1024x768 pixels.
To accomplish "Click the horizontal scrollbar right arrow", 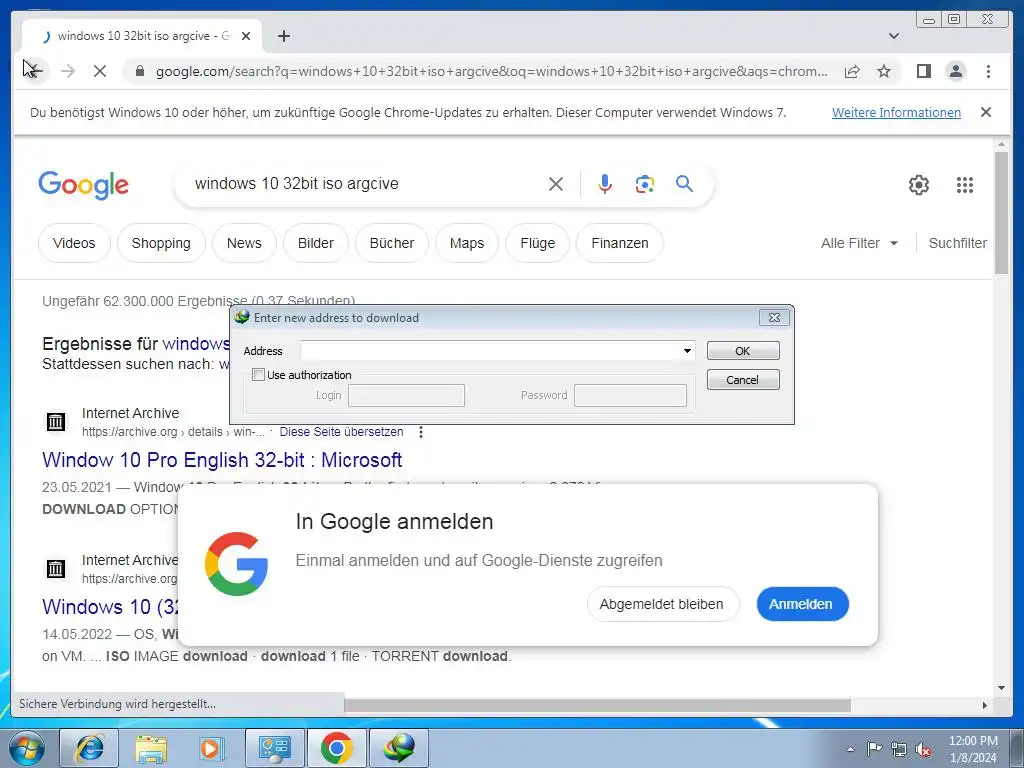I will (985, 705).
